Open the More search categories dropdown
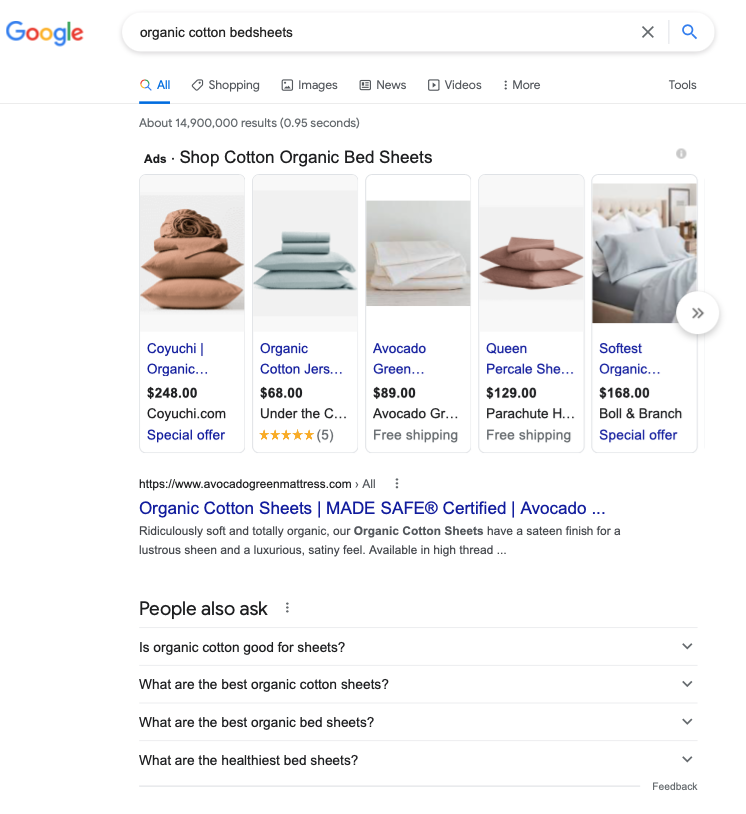 coord(521,85)
